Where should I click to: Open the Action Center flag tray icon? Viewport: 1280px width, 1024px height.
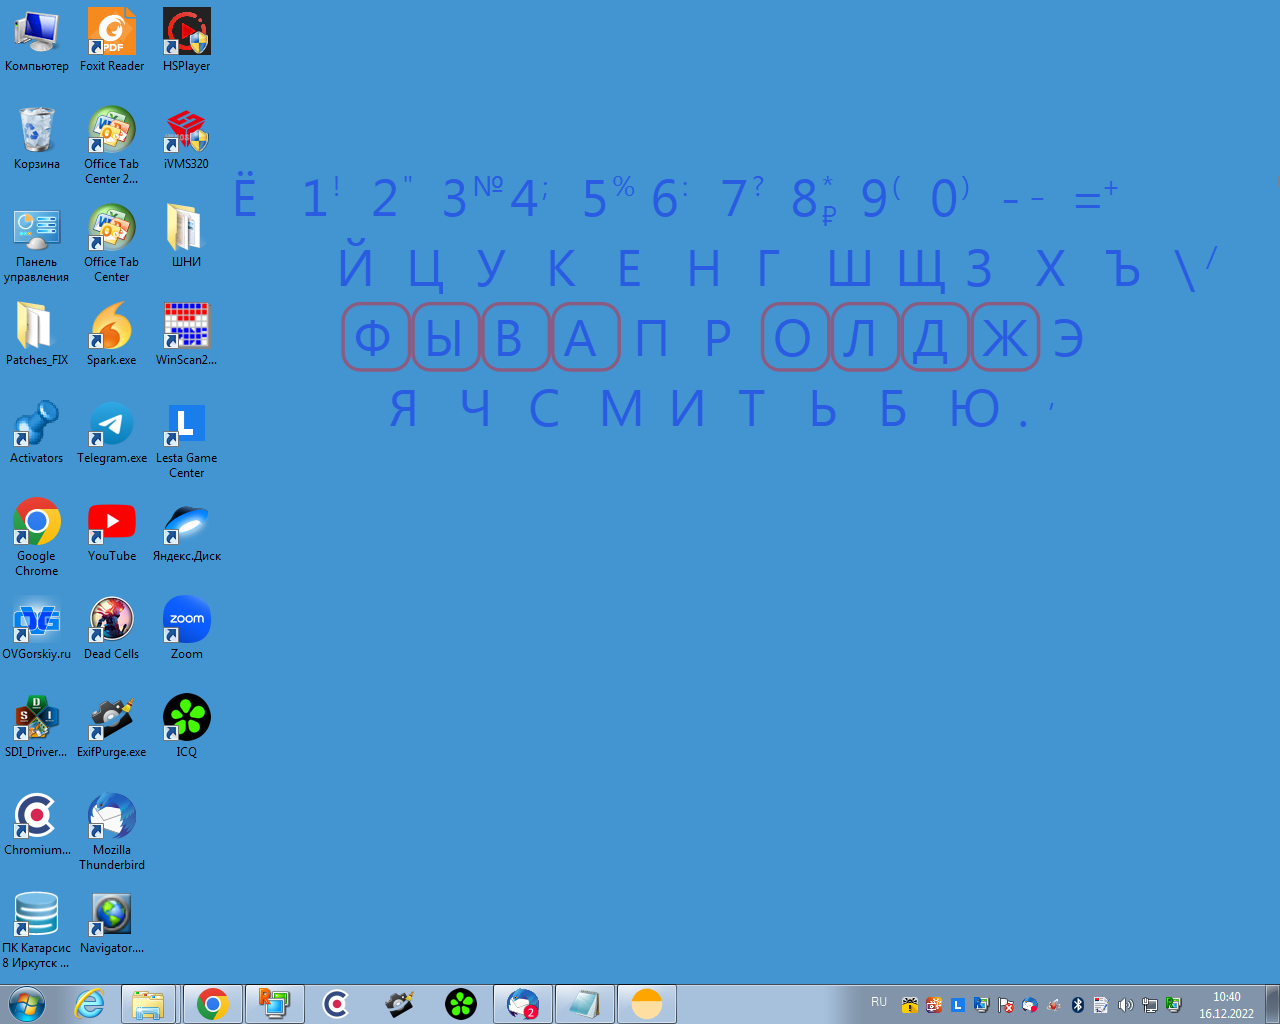[1006, 1005]
